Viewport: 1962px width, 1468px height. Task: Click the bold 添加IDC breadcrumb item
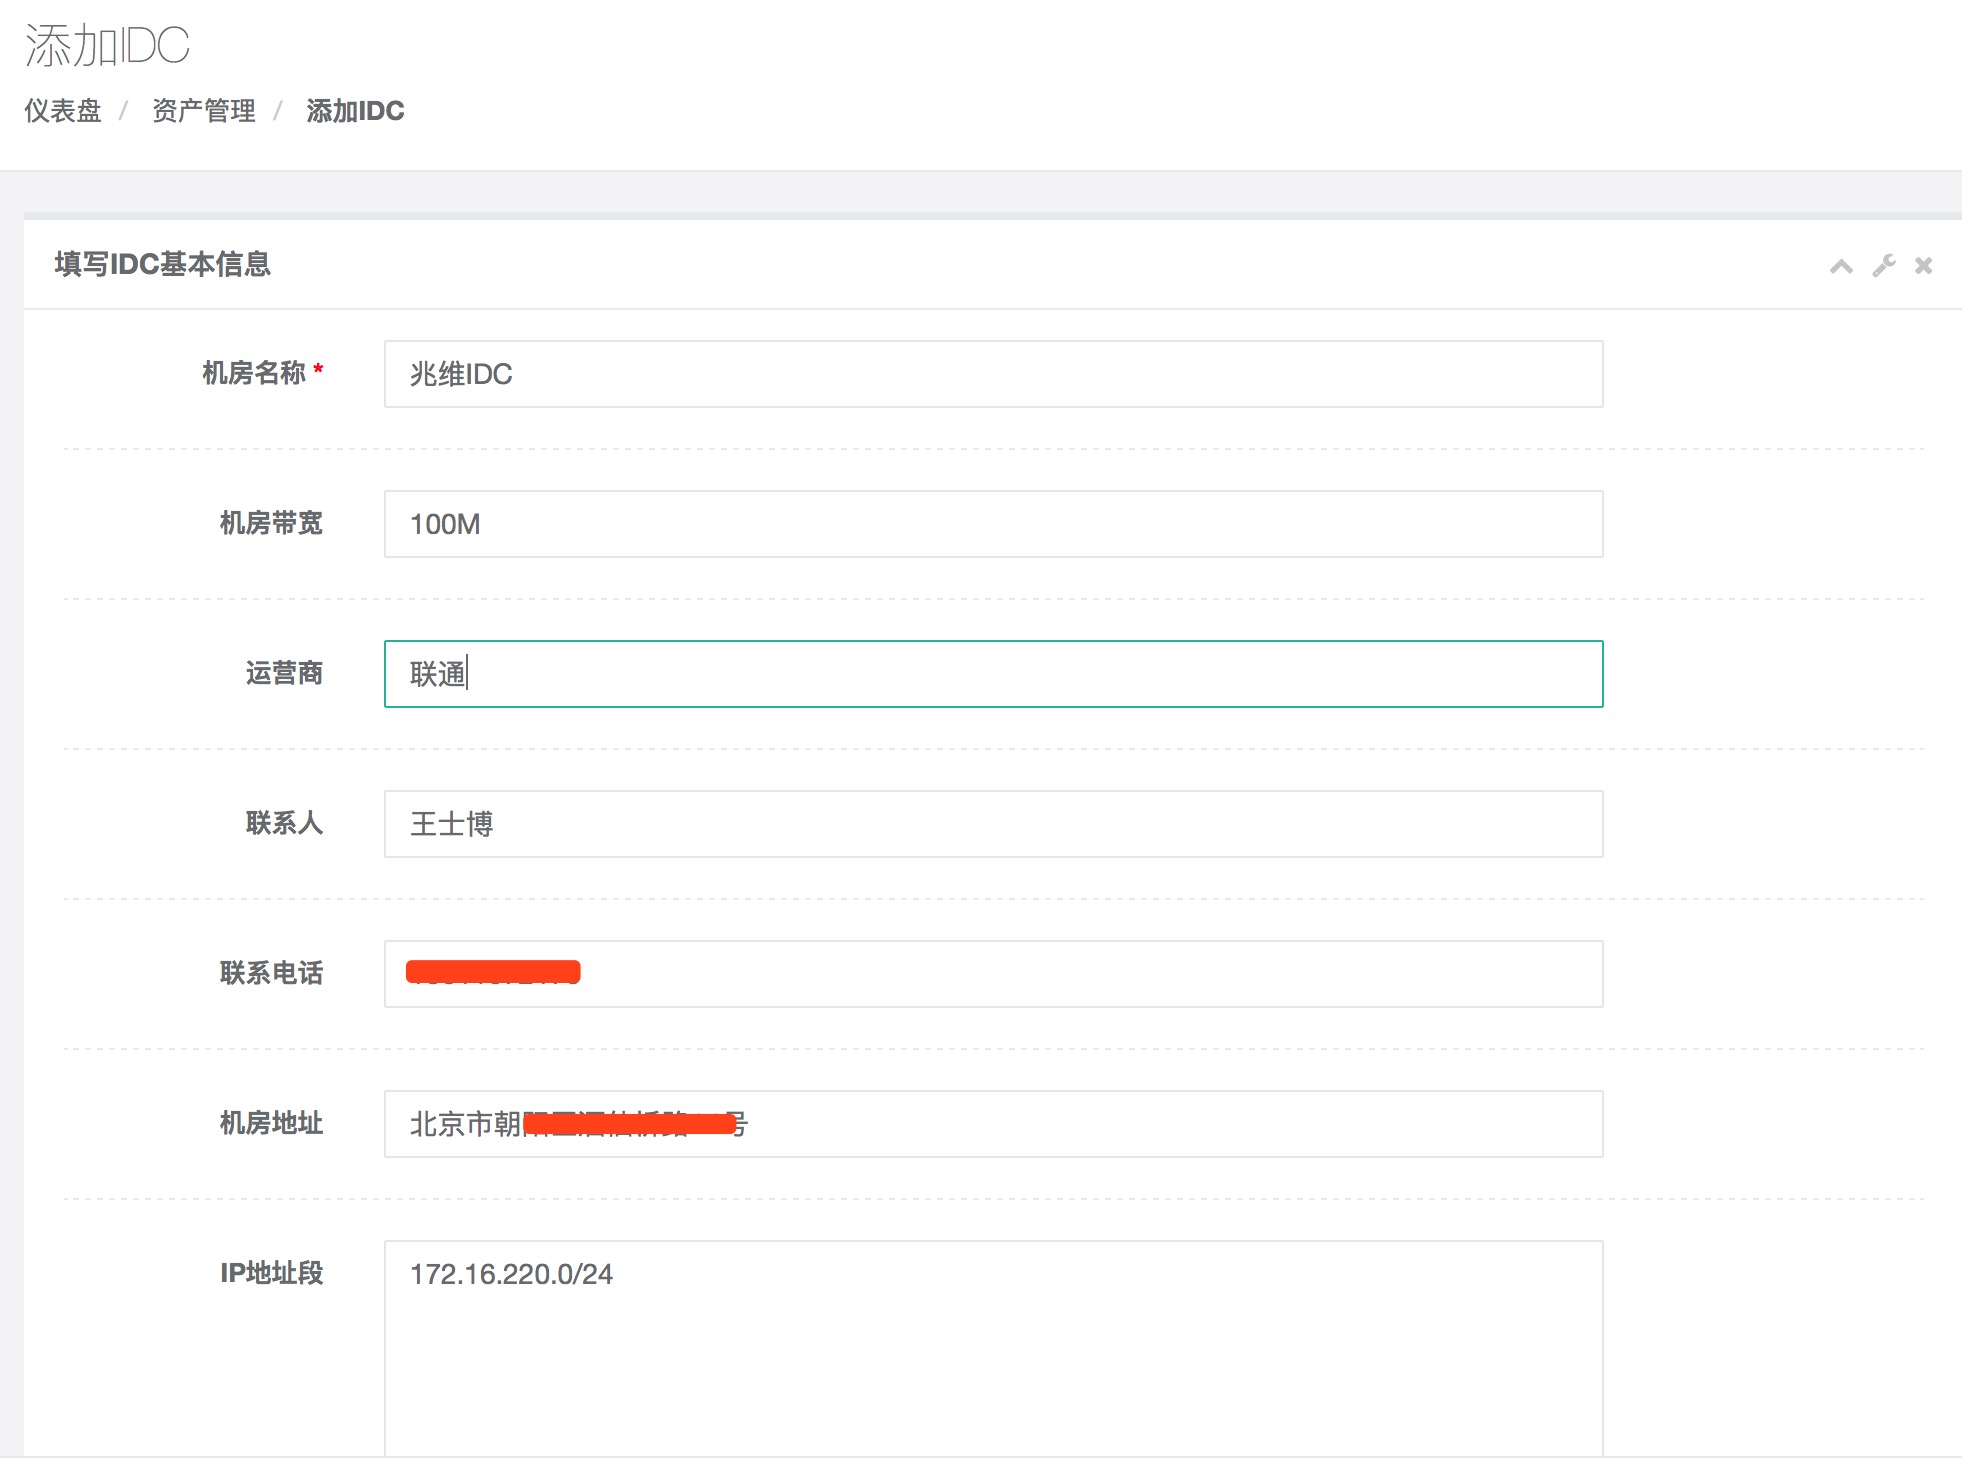click(x=355, y=111)
